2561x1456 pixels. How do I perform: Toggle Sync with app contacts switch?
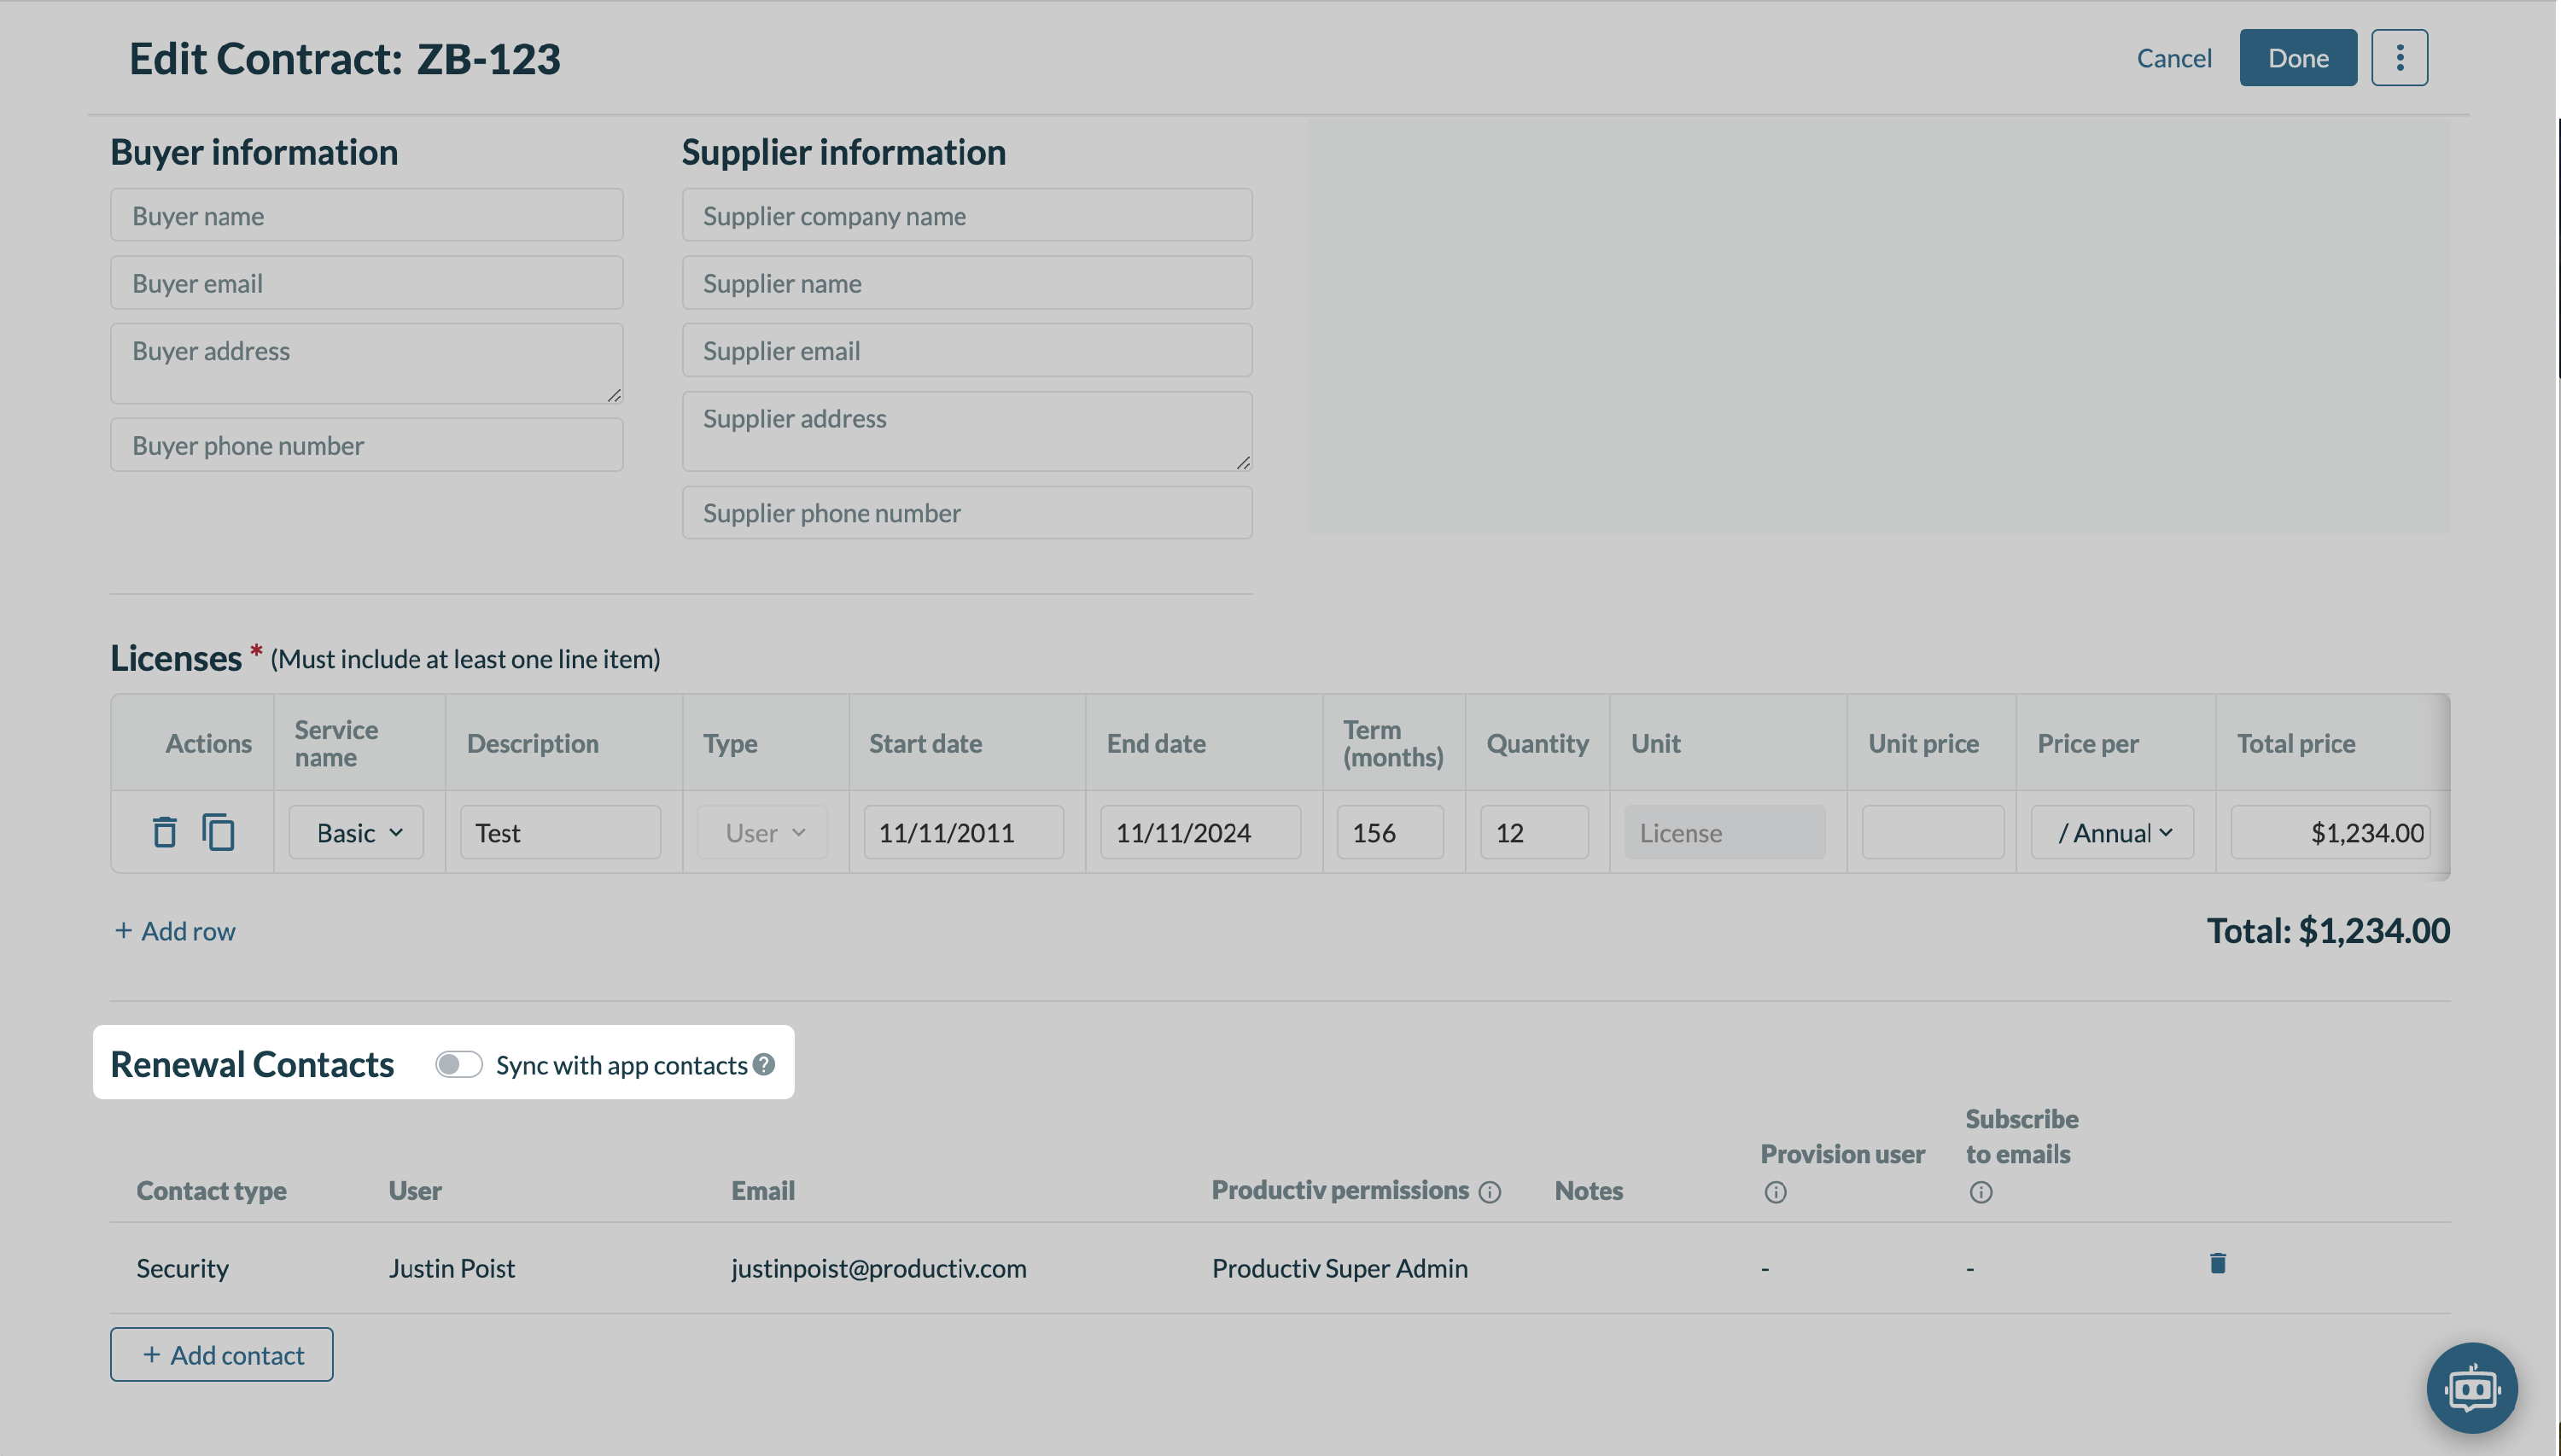pyautogui.click(x=459, y=1064)
